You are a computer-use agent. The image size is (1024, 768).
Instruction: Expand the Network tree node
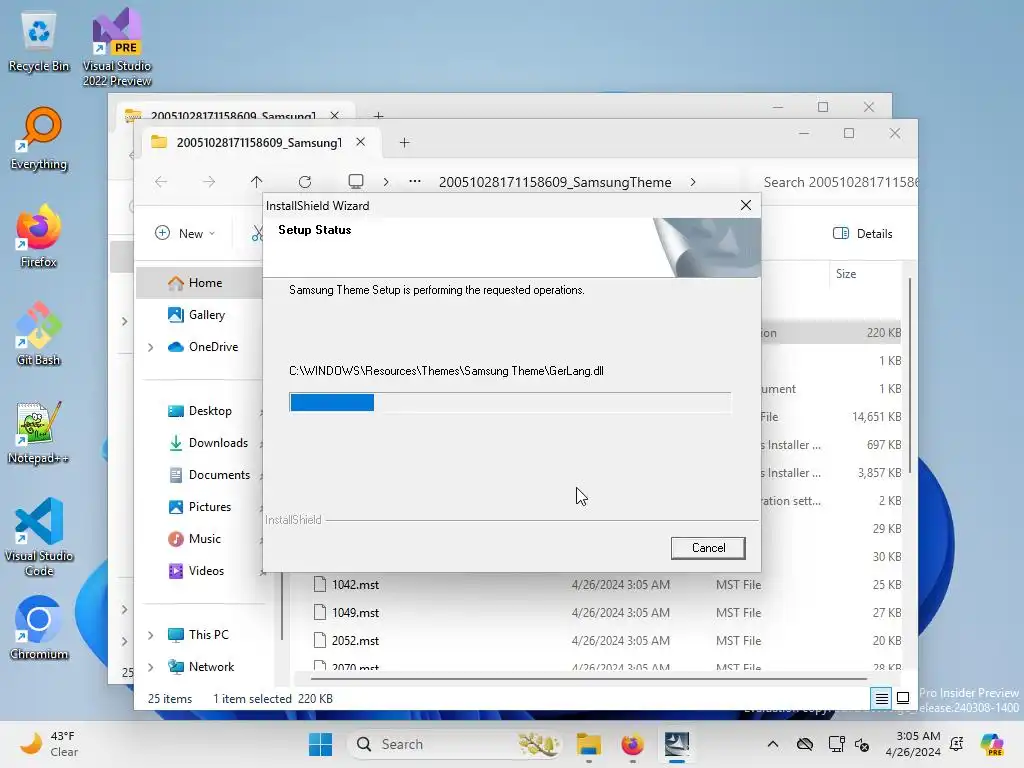151,667
